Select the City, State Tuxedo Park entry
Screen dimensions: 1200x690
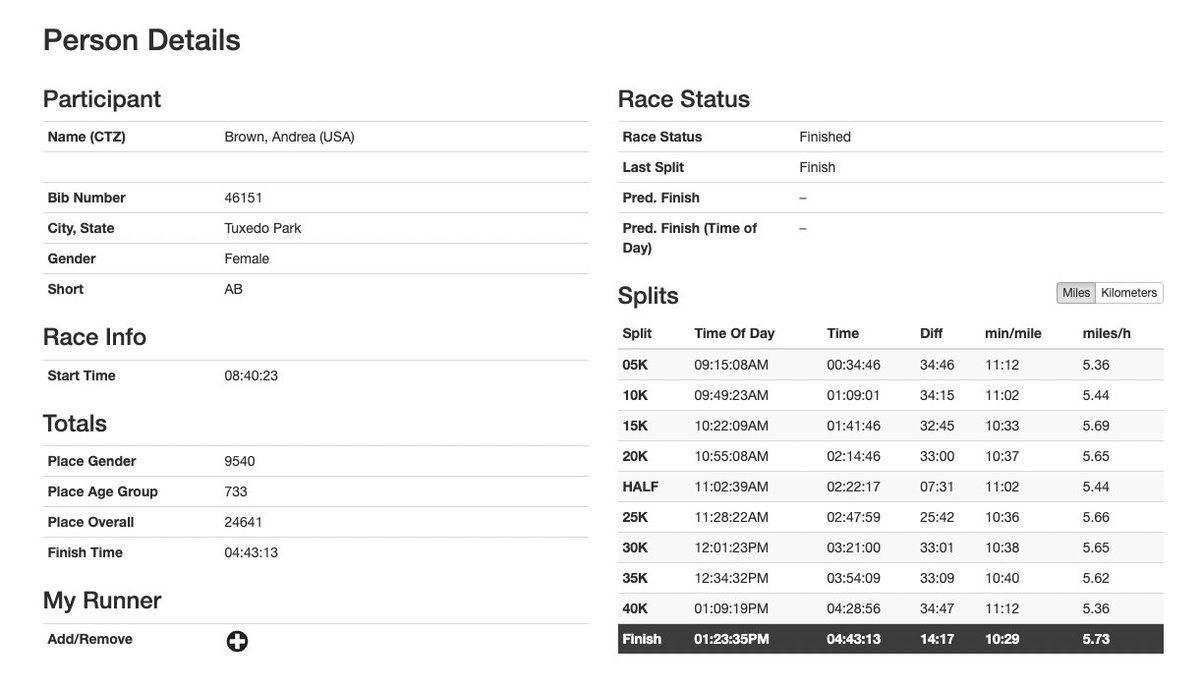pyautogui.click(x=260, y=227)
